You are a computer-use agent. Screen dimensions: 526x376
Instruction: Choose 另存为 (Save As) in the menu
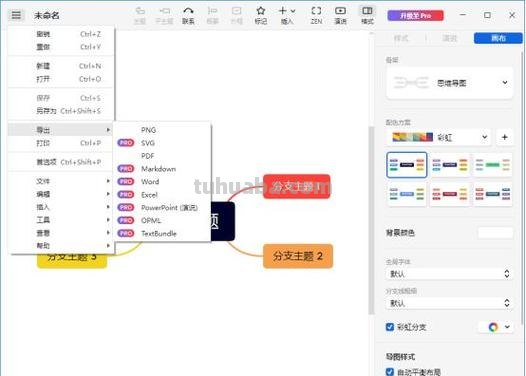(61, 111)
